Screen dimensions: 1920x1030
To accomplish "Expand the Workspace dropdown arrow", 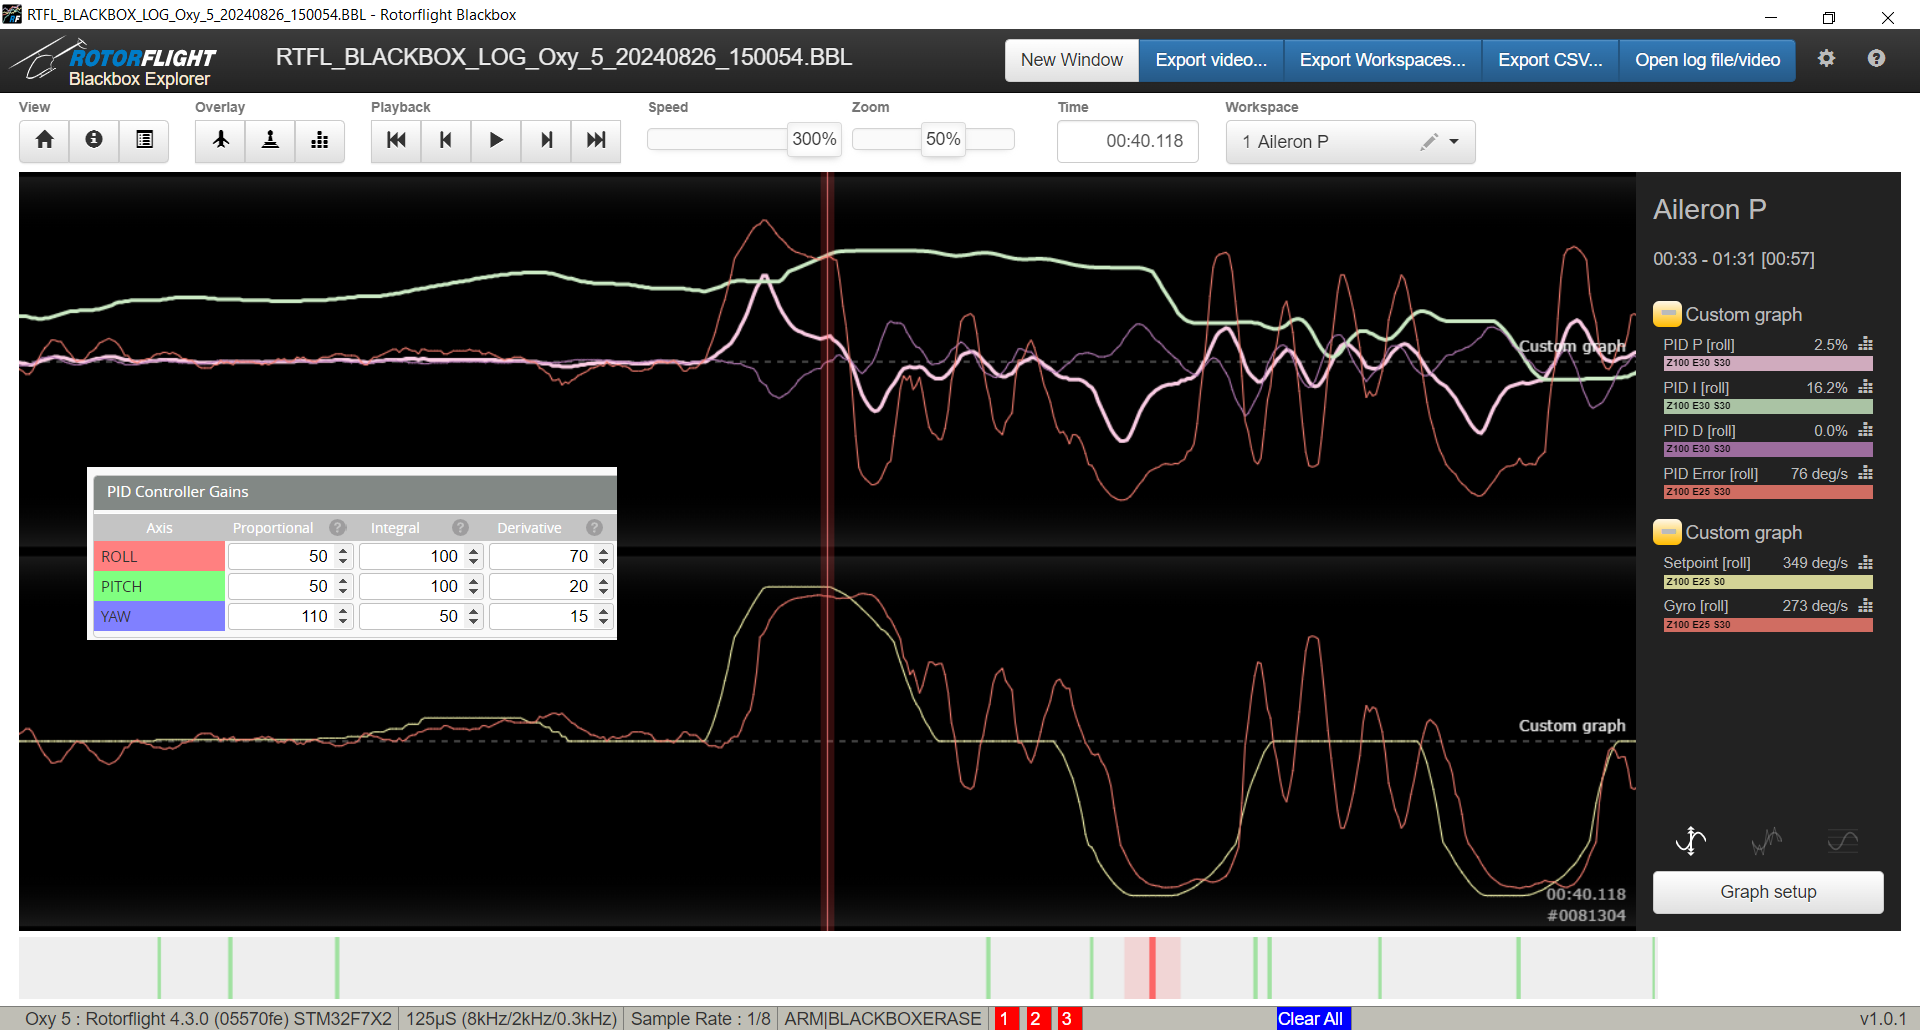I will 1454,142.
